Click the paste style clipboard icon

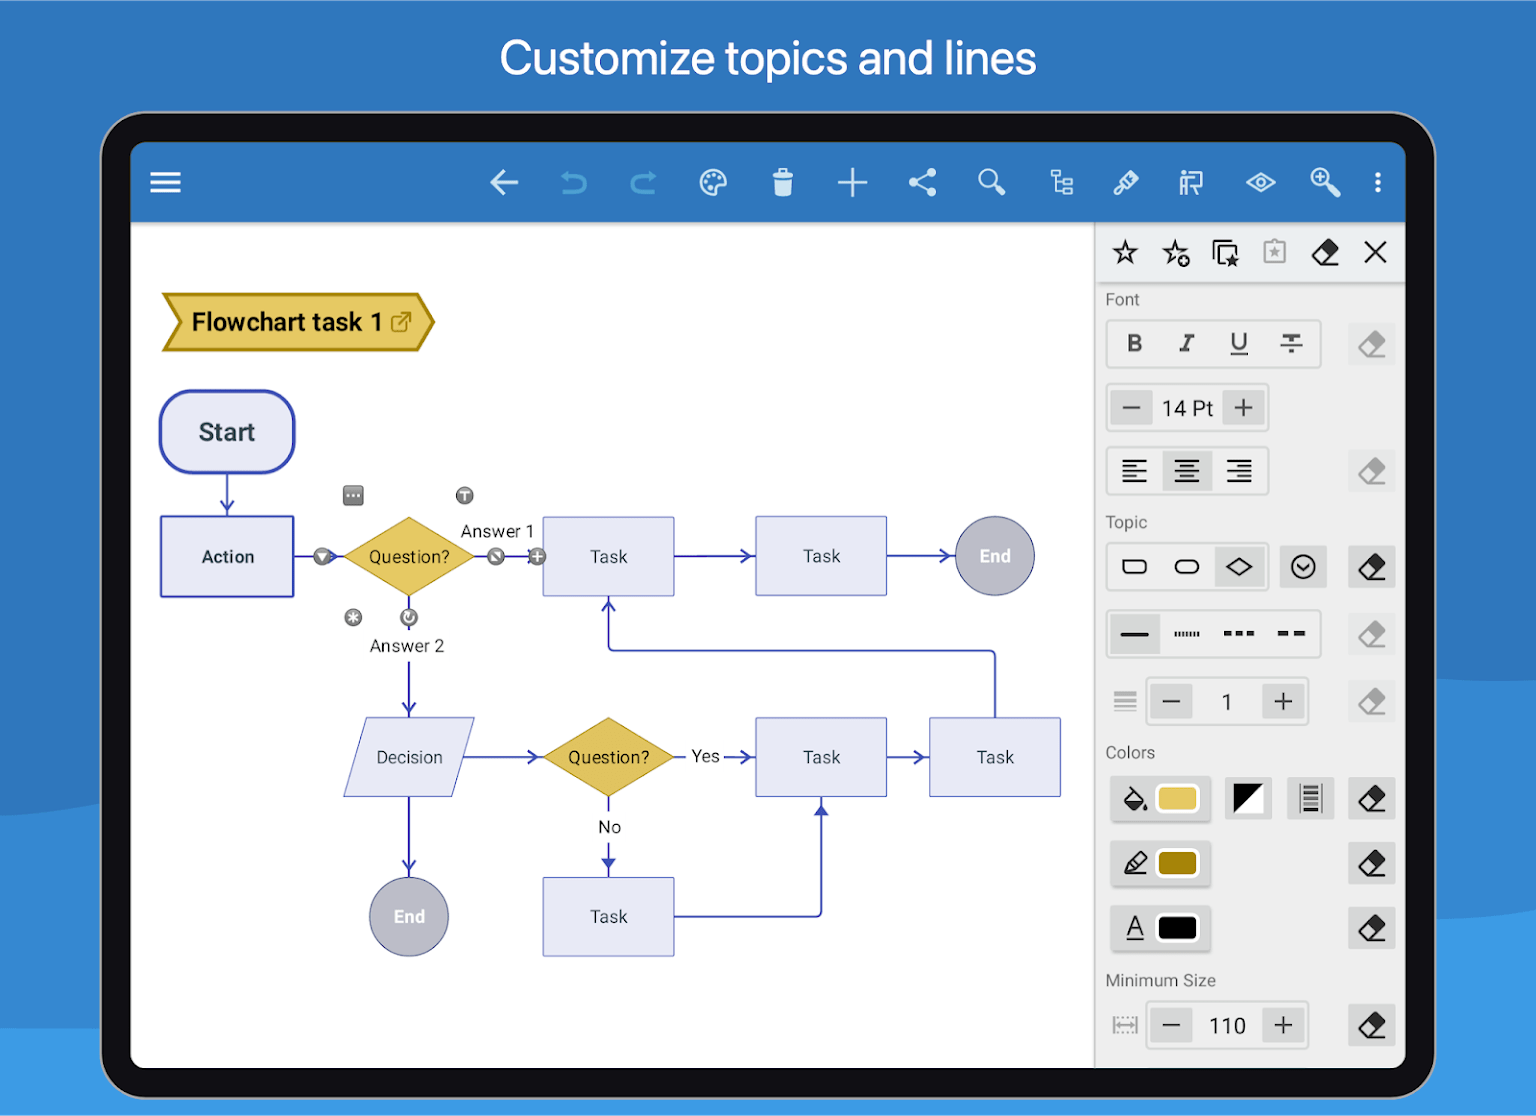tap(1274, 252)
